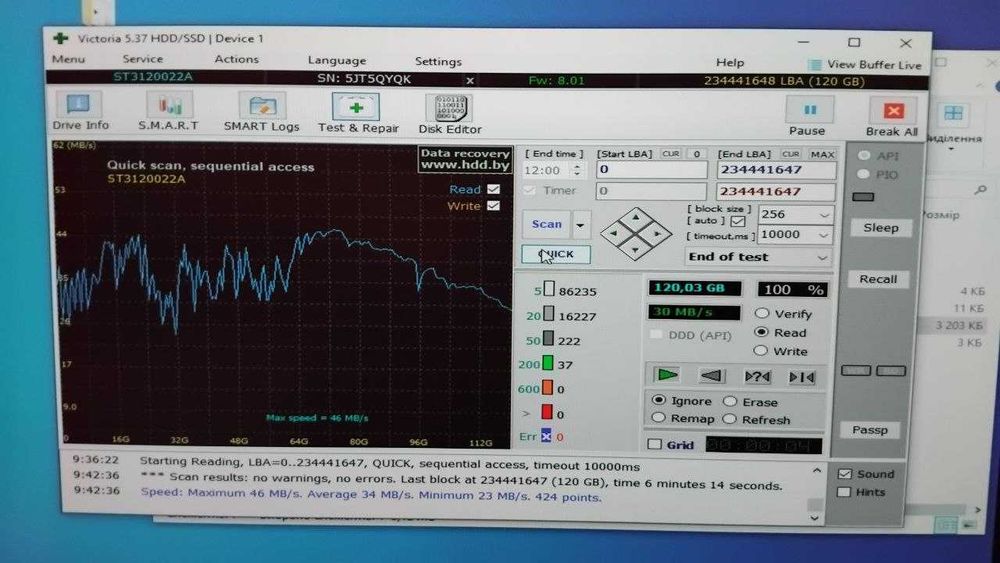Click the Speed Maximum 46 MB/s log line
1000x563 pixels.
coord(371,495)
